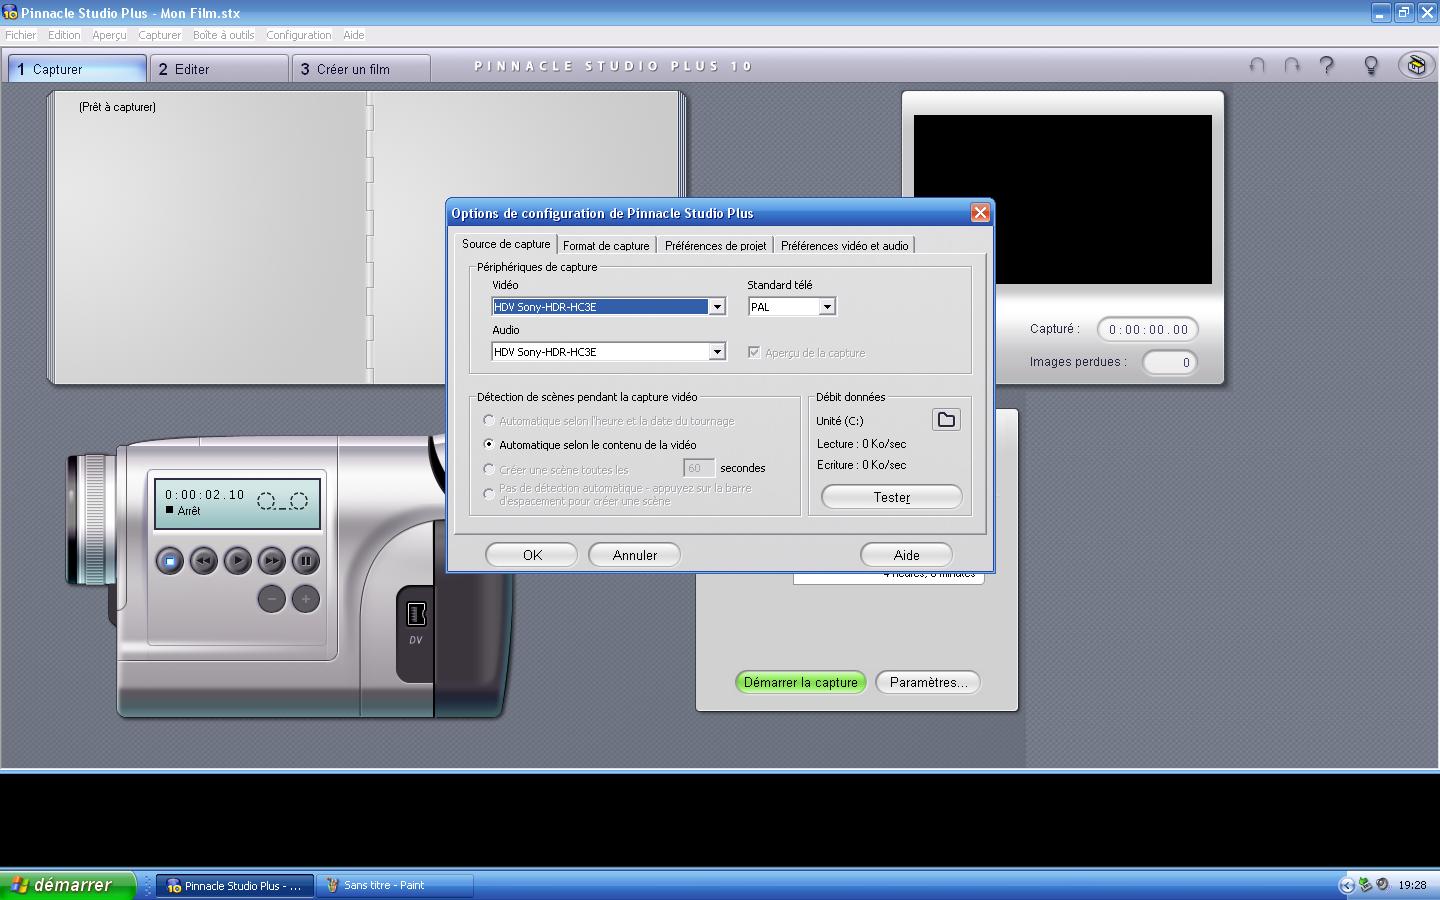Go to the 2 Editer mode tab
The image size is (1440, 900).
pyautogui.click(x=219, y=69)
